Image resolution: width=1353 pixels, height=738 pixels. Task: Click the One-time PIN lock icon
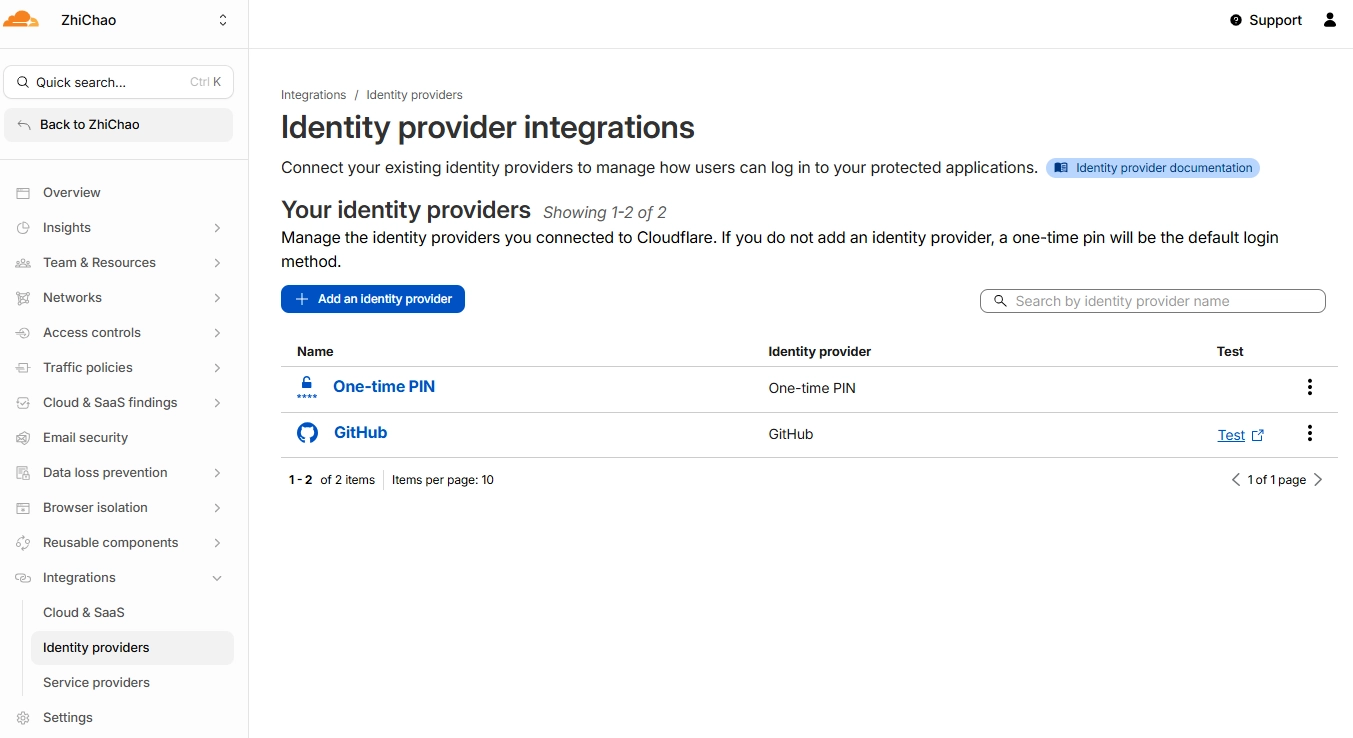click(307, 387)
